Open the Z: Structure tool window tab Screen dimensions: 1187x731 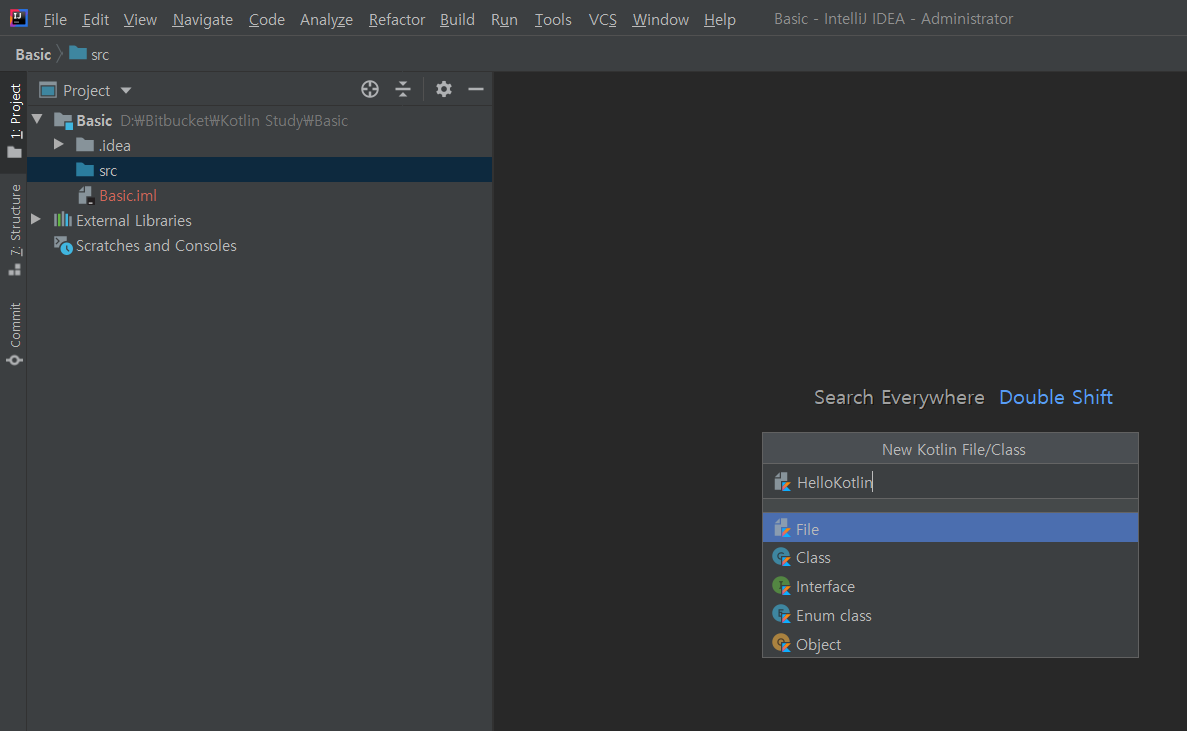14,229
